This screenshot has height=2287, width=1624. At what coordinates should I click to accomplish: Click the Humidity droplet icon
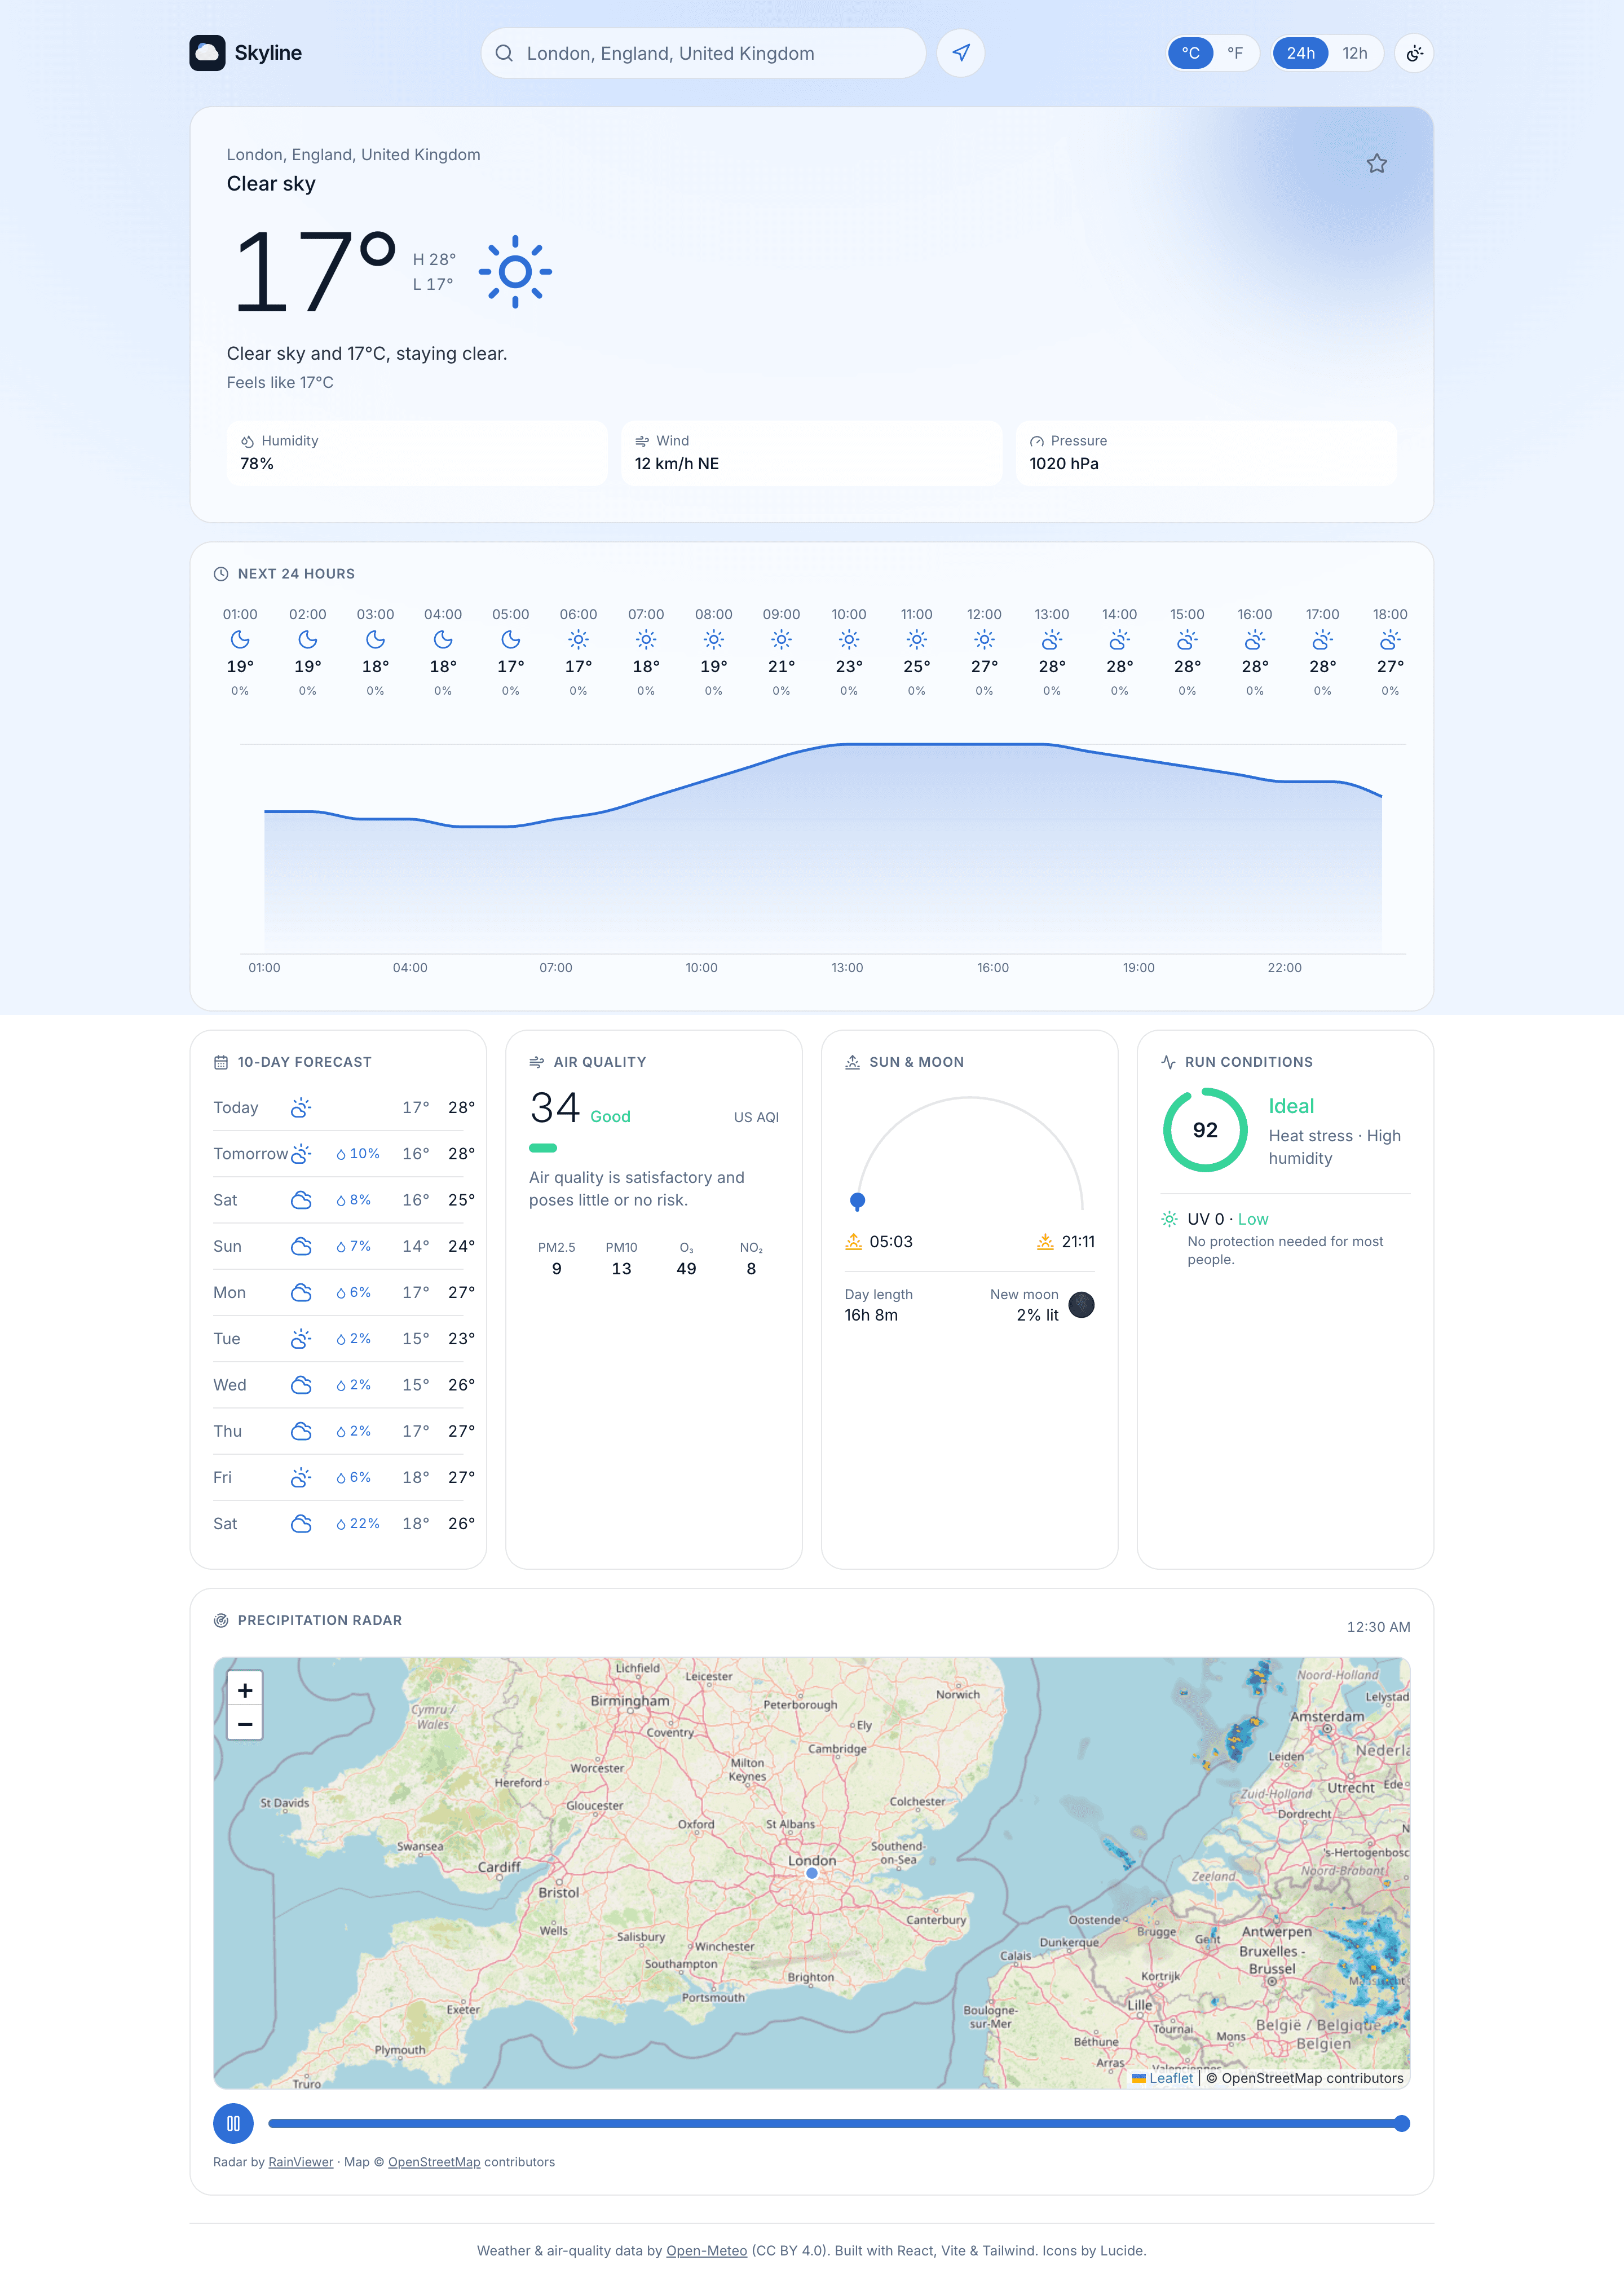pos(247,441)
